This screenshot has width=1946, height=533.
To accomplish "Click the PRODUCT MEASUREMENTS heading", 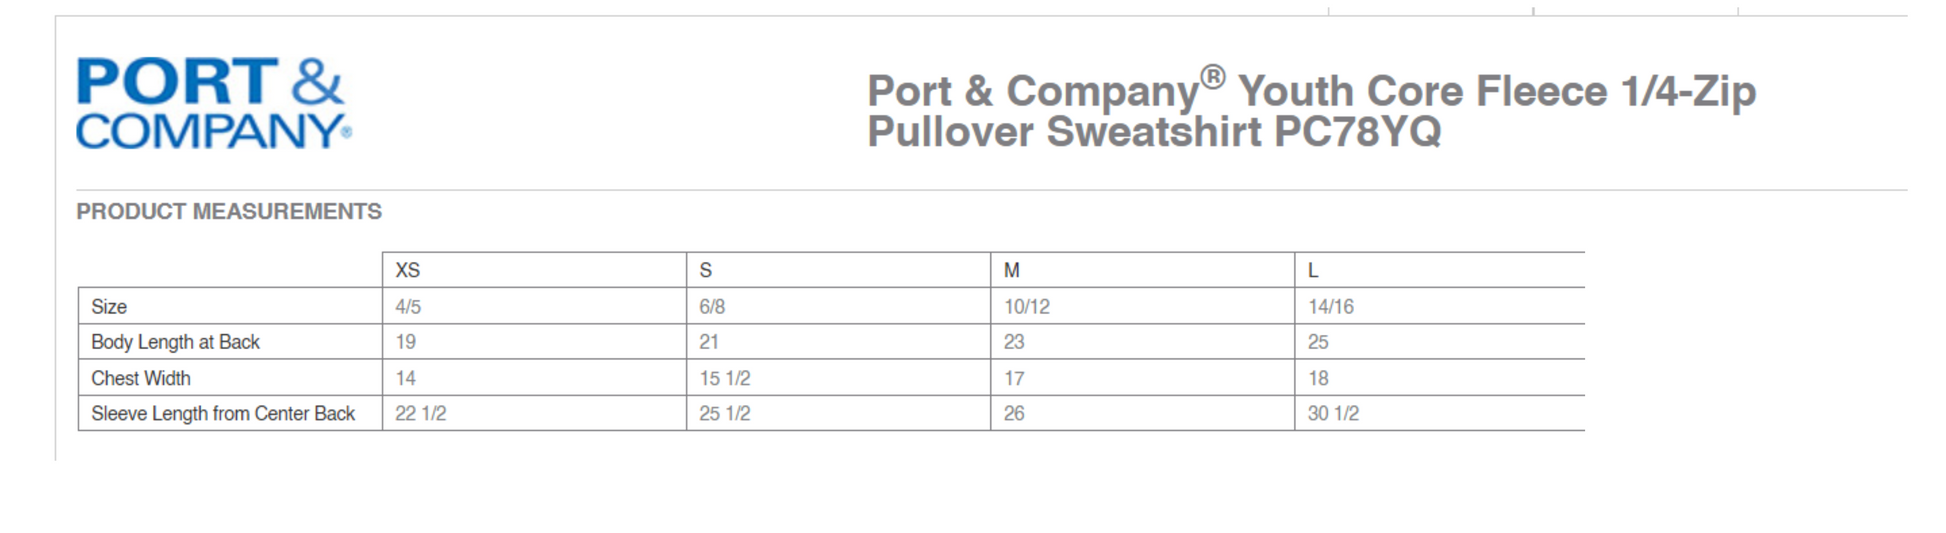I will (229, 212).
